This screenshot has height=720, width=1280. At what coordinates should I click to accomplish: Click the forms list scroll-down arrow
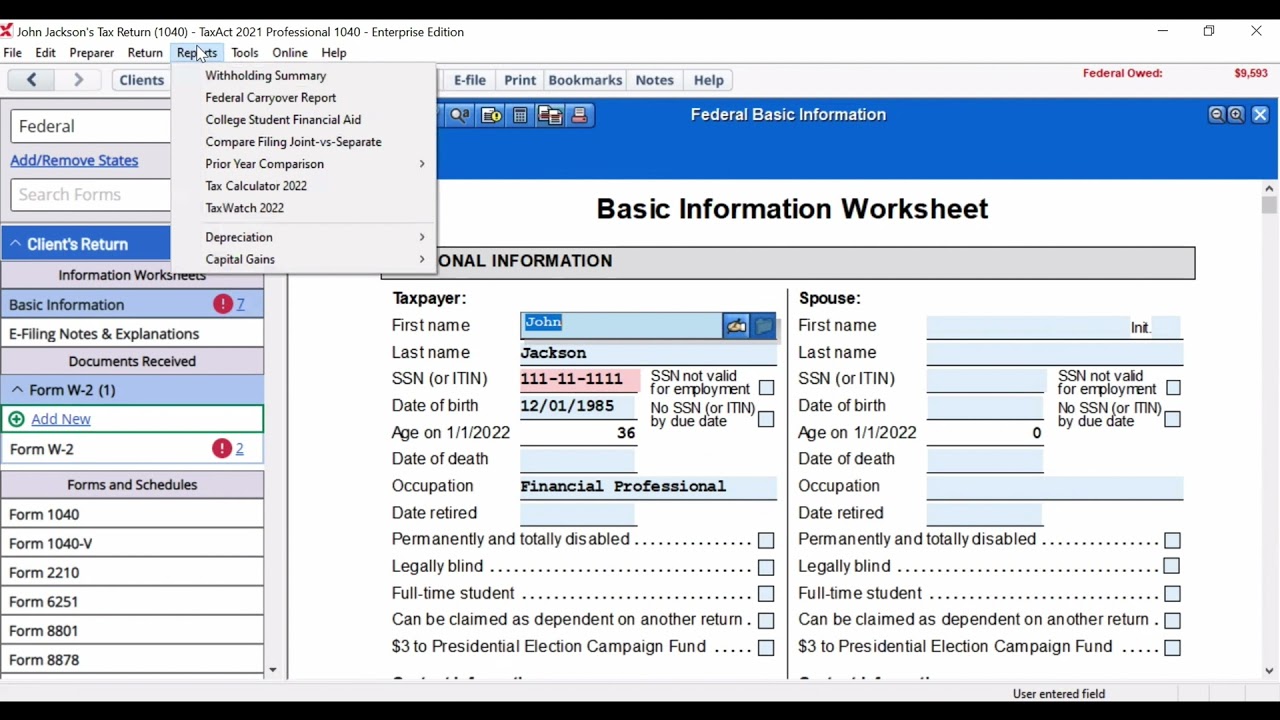(272, 671)
